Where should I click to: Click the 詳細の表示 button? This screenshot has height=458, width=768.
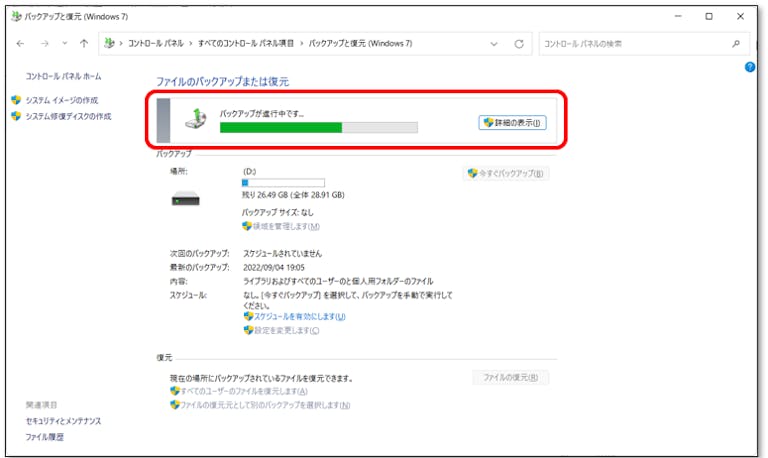click(512, 122)
